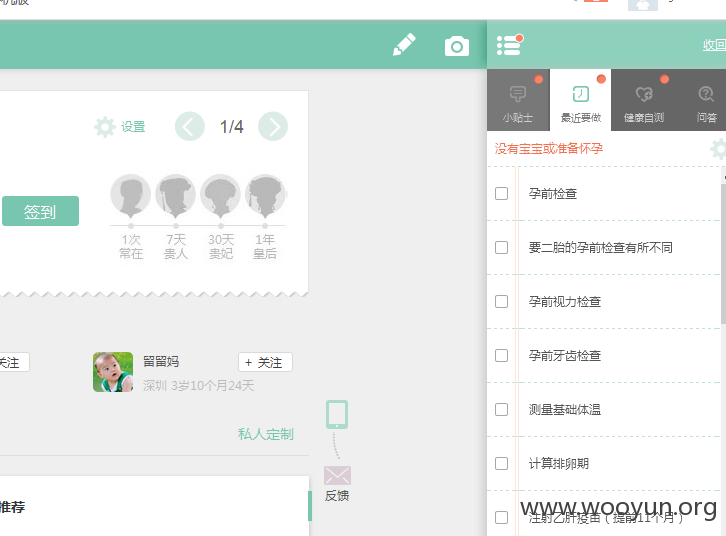Click the gear icon beside 没有宝宝或准备怀孕
Viewport: 726px width, 536px height.
[x=718, y=149]
